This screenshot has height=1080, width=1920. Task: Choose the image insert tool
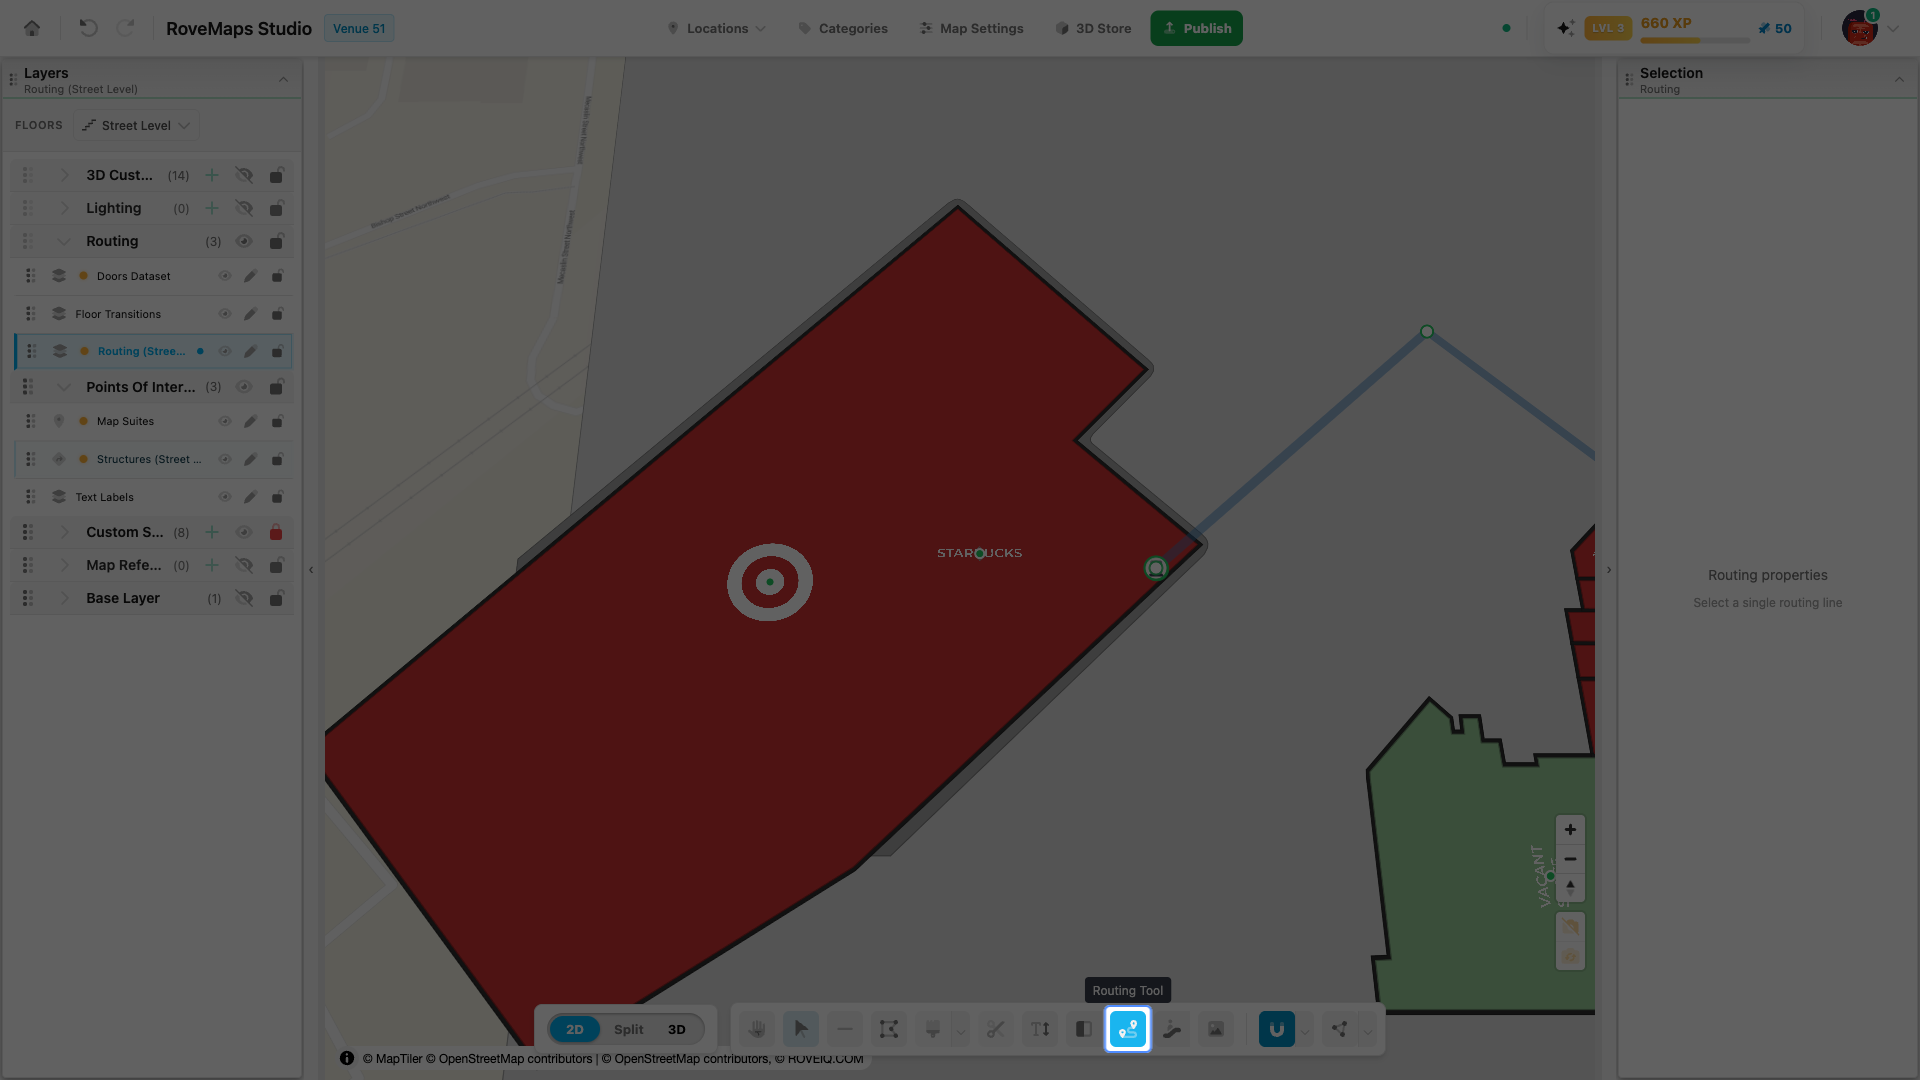[x=1216, y=1029]
